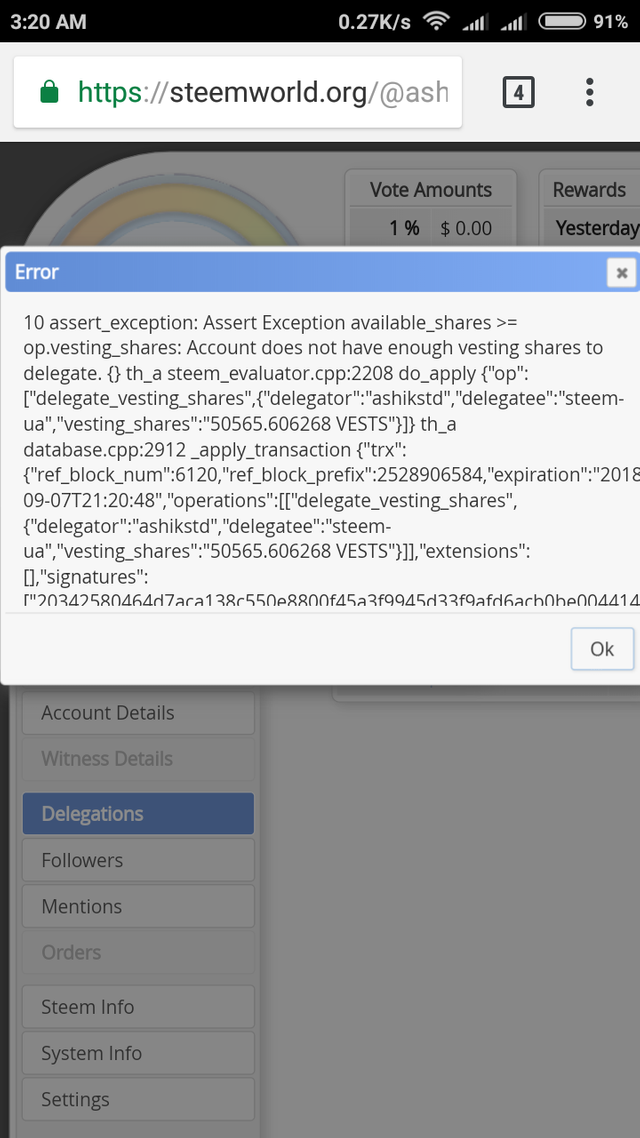
Task: Tap the Error dialog title bar
Action: [x=300, y=272]
